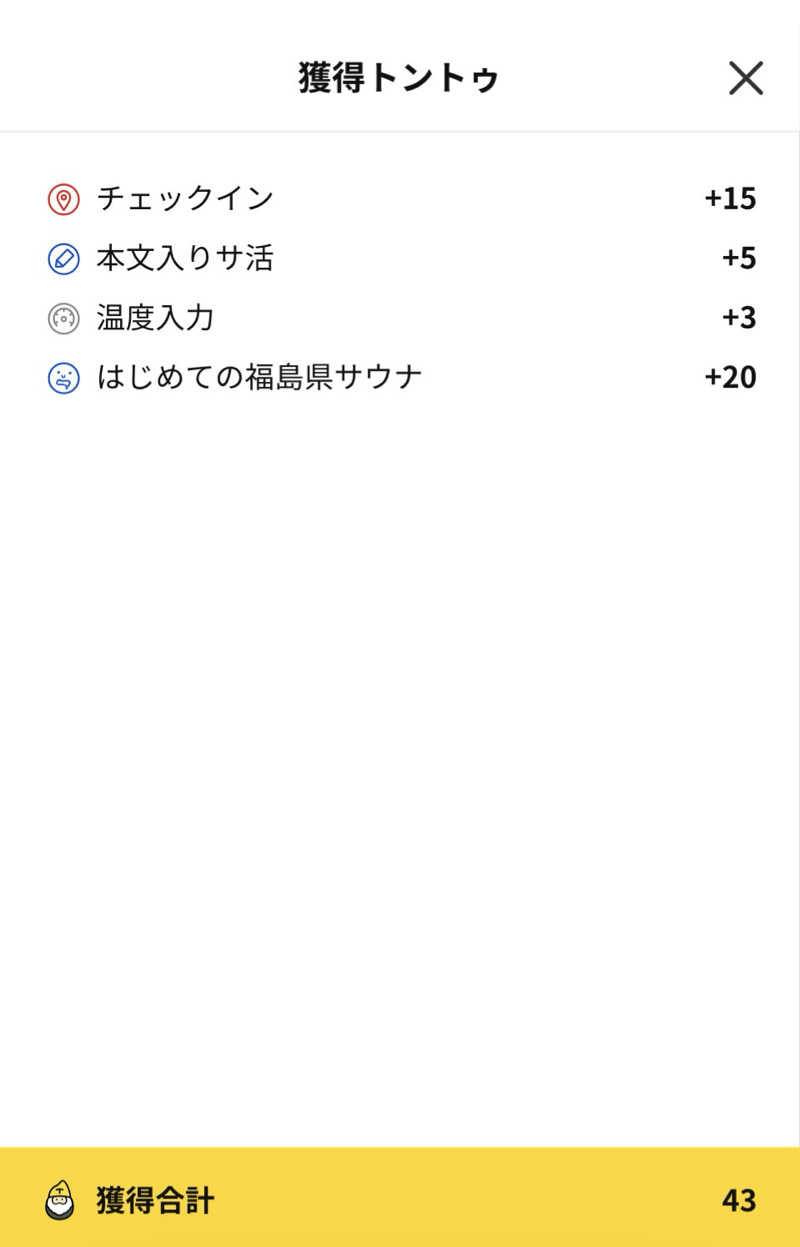Click the blue pencil icon
The height and width of the screenshot is (1247, 800).
coord(63,259)
